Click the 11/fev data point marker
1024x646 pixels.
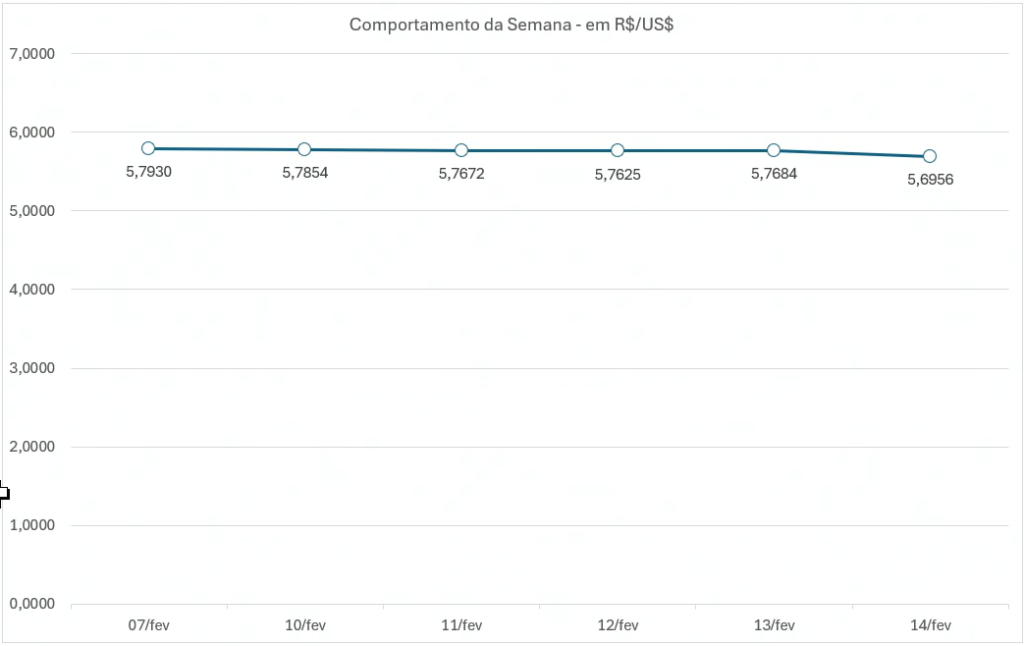pyautogui.click(x=461, y=150)
